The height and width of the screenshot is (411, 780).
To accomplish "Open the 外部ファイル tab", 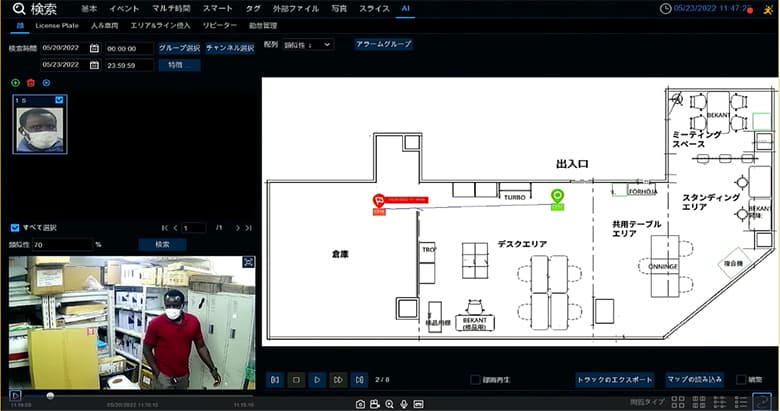I will tap(295, 8).
